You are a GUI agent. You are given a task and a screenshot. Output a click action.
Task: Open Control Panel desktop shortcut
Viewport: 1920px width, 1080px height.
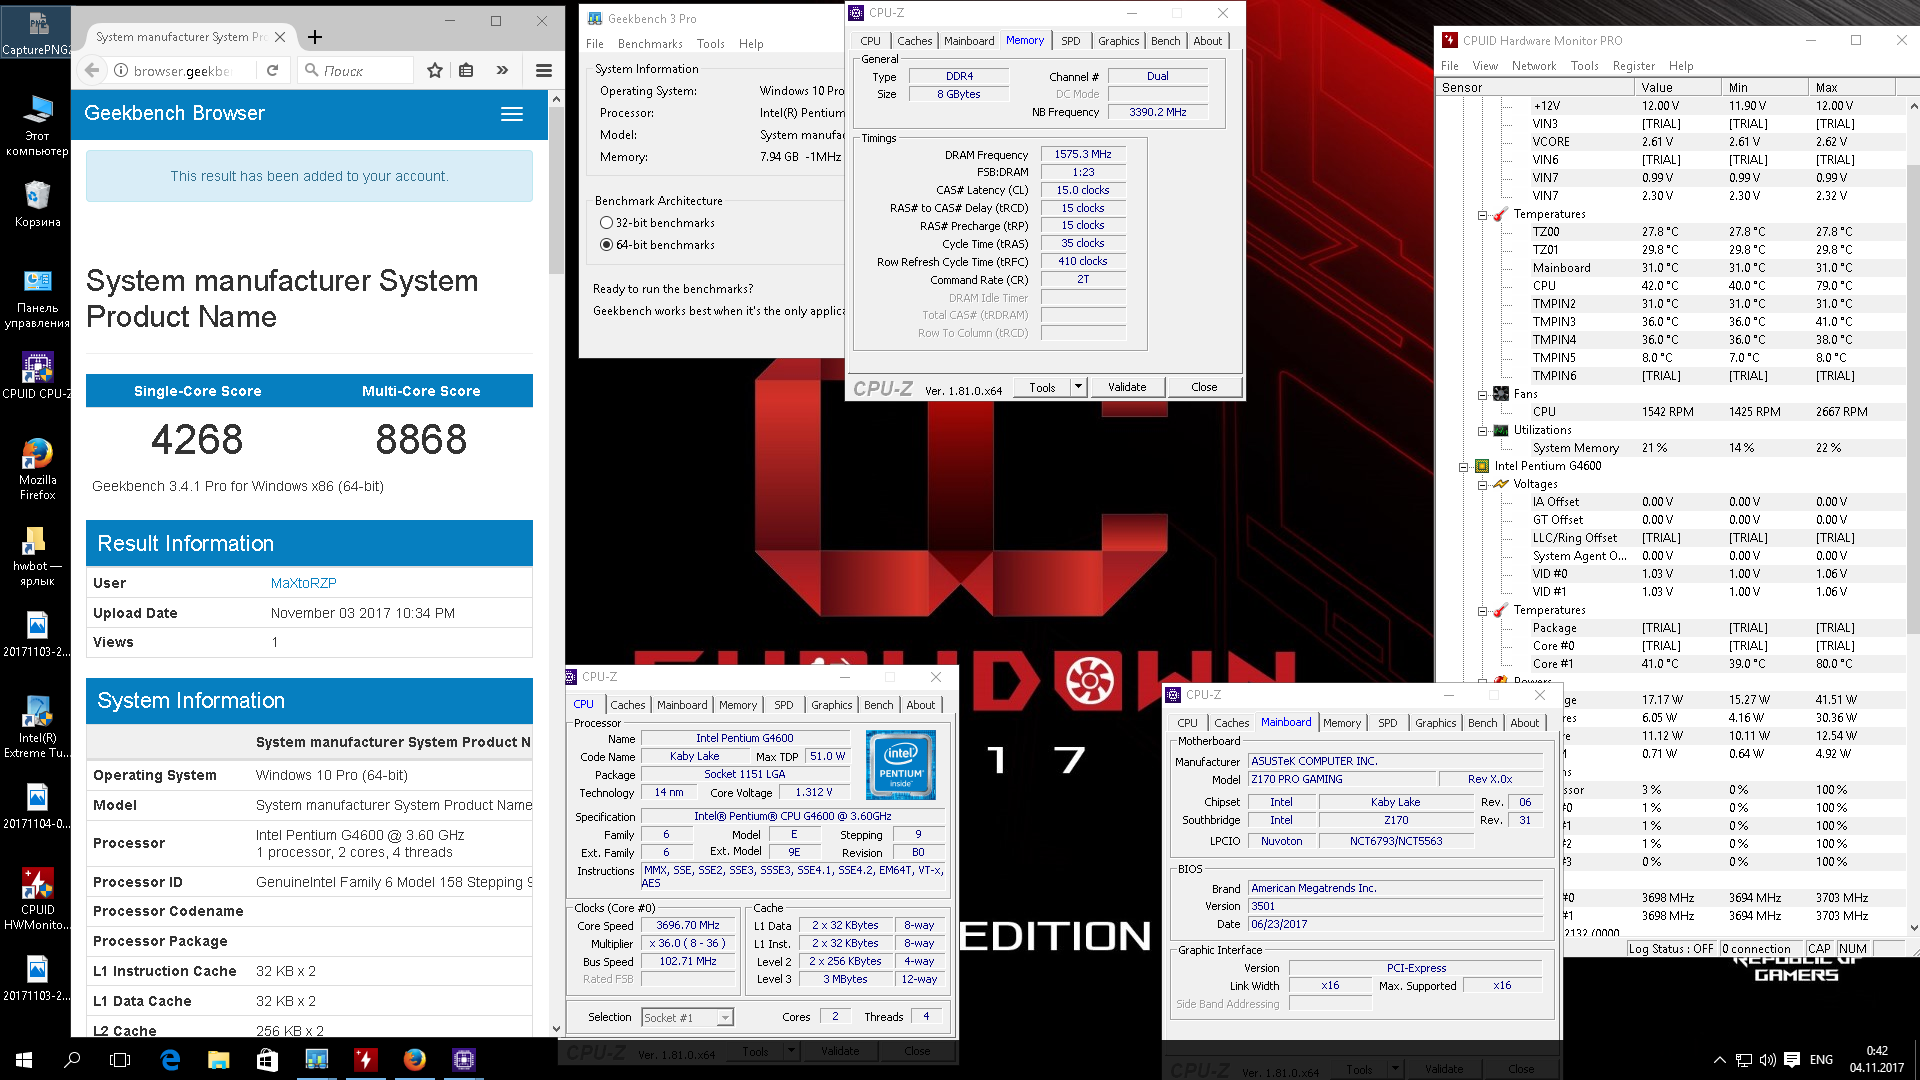coord(37,299)
